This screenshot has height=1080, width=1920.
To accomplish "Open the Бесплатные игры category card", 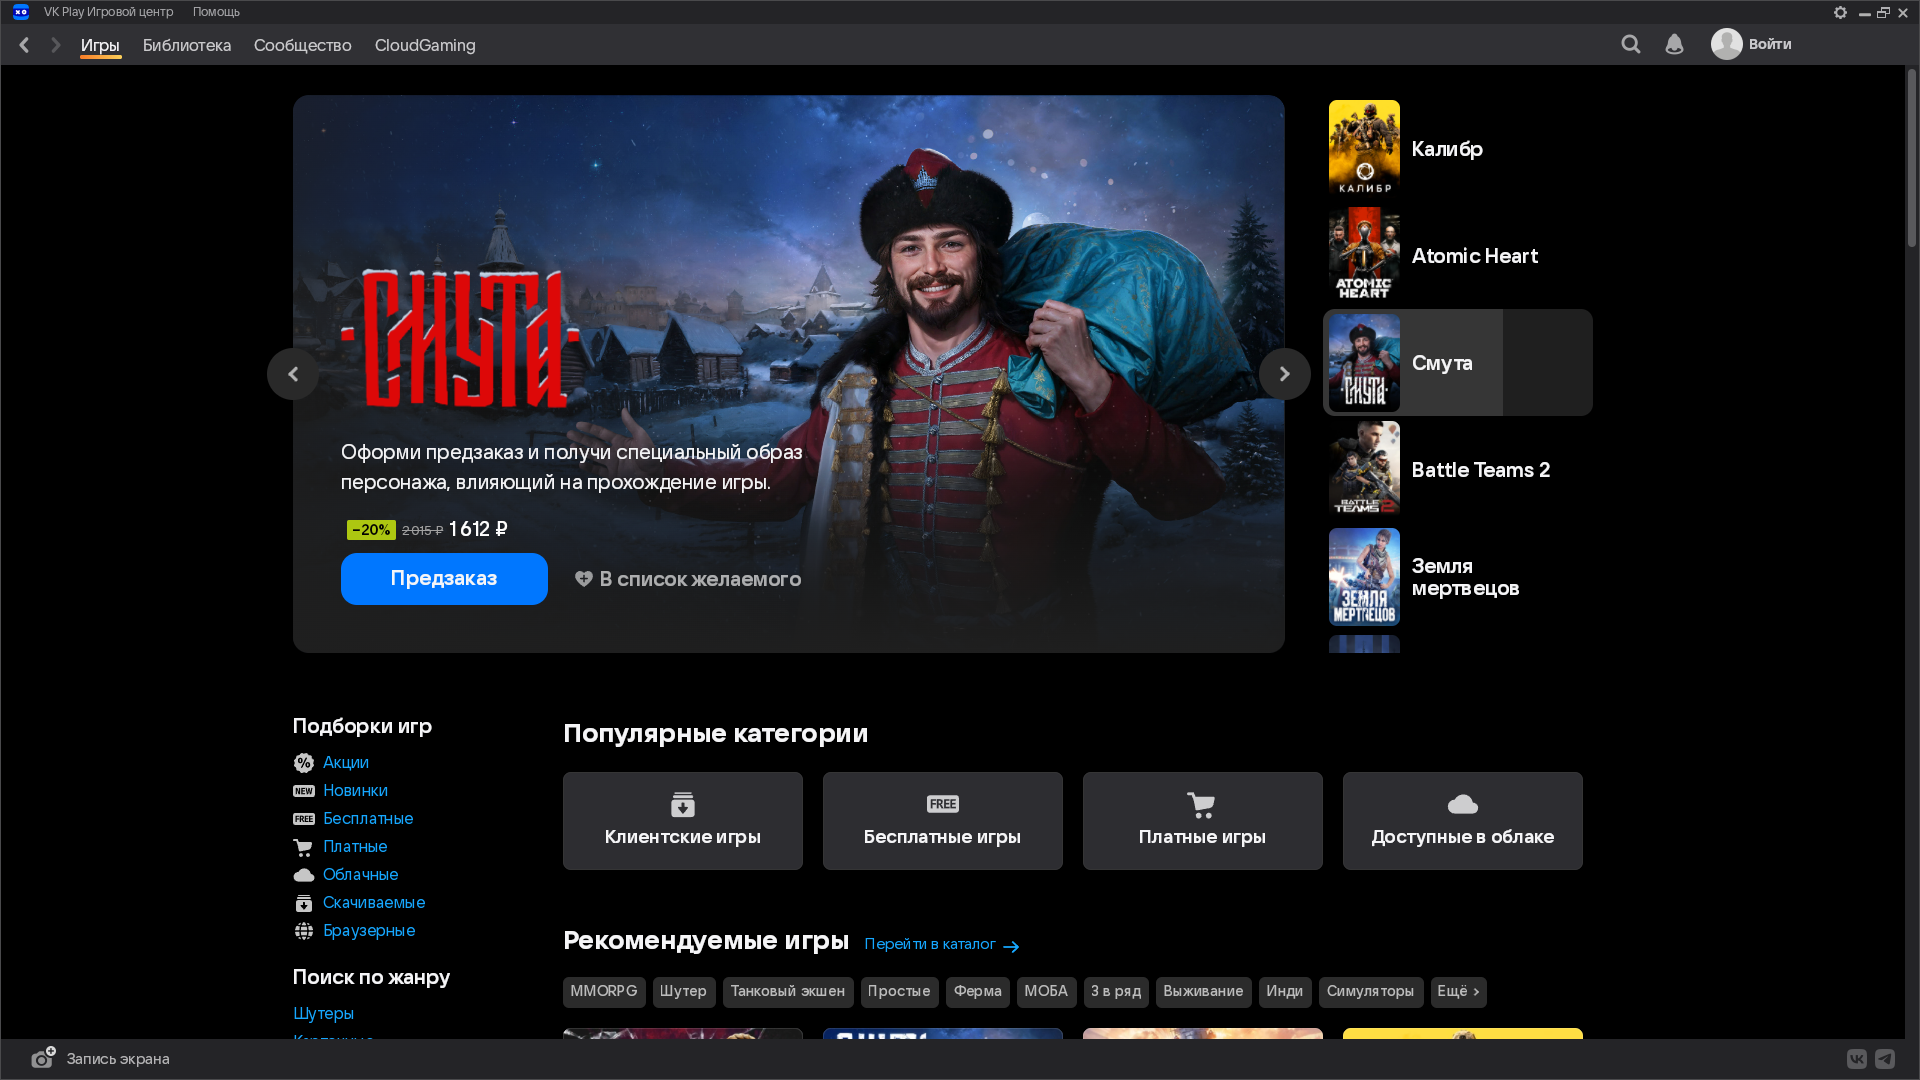I will (943, 821).
